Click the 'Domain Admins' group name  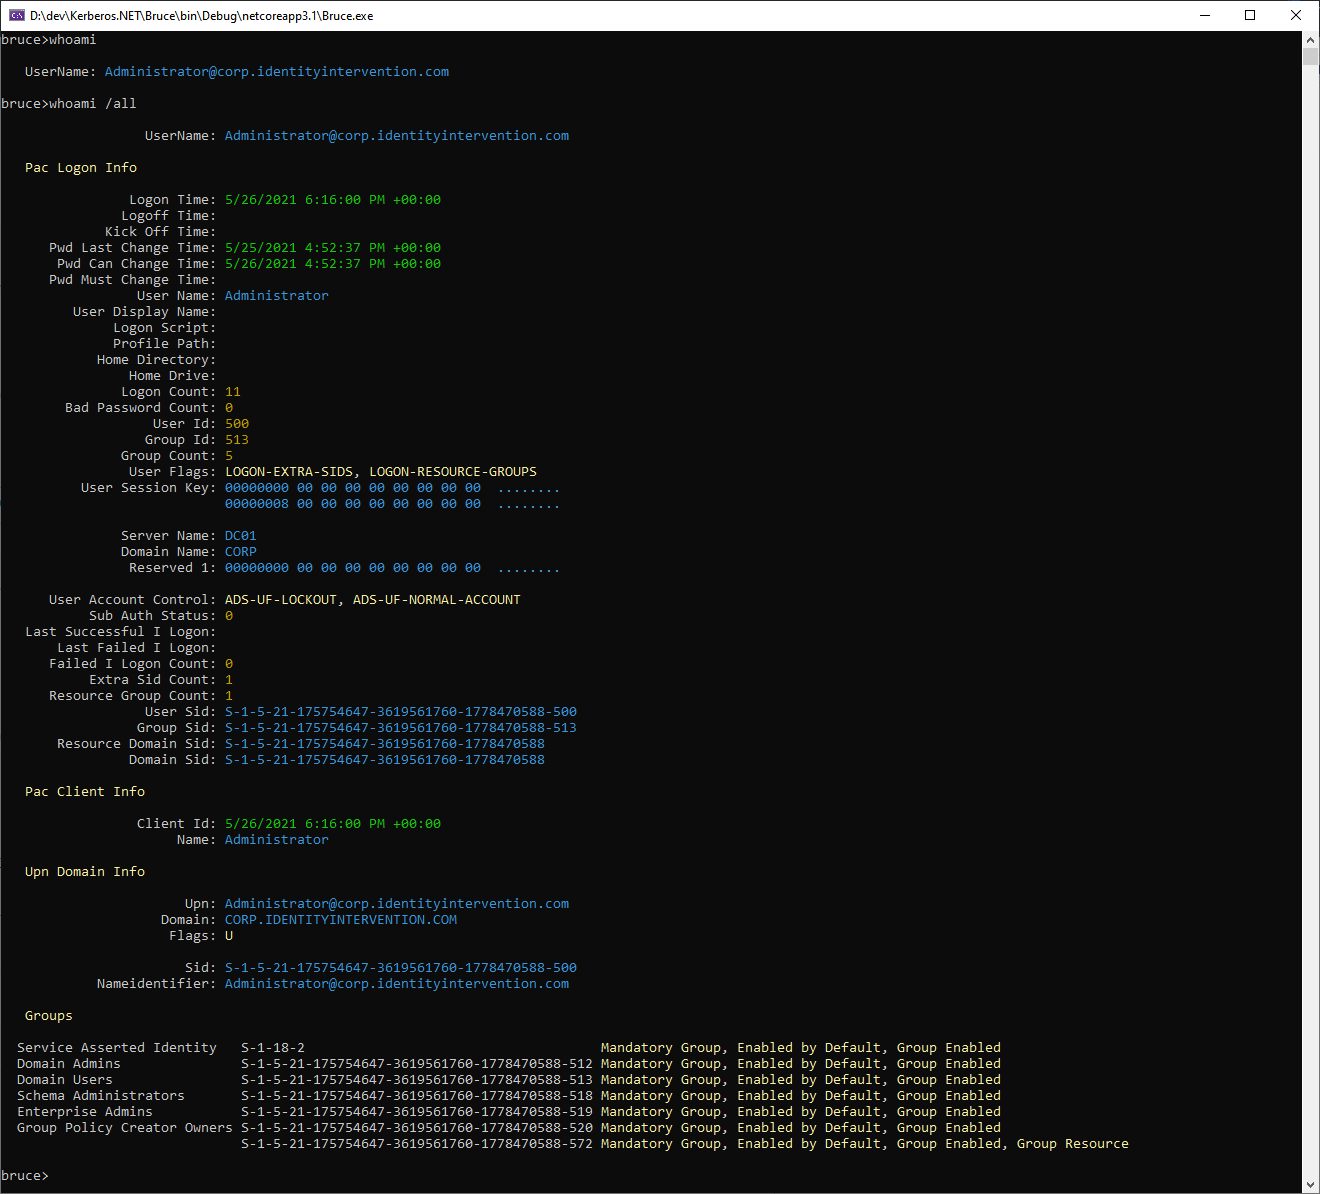point(69,1064)
